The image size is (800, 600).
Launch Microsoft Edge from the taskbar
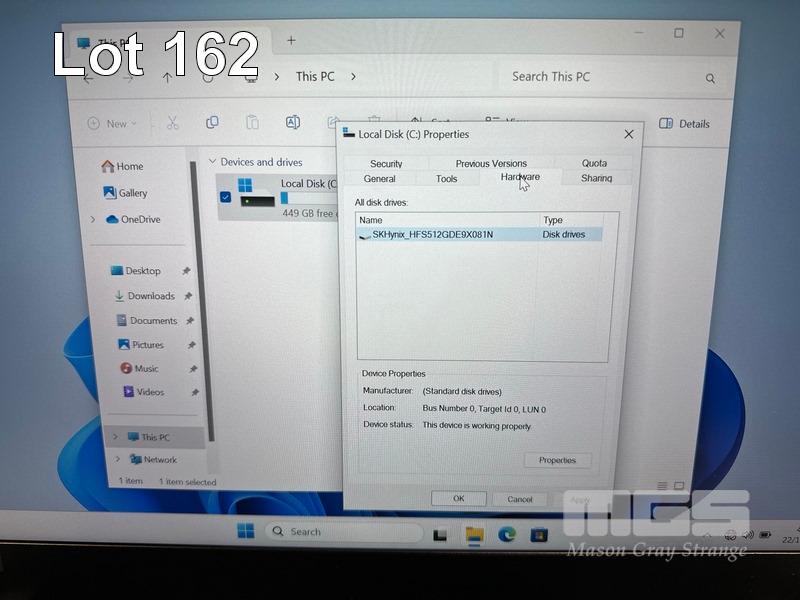click(507, 533)
